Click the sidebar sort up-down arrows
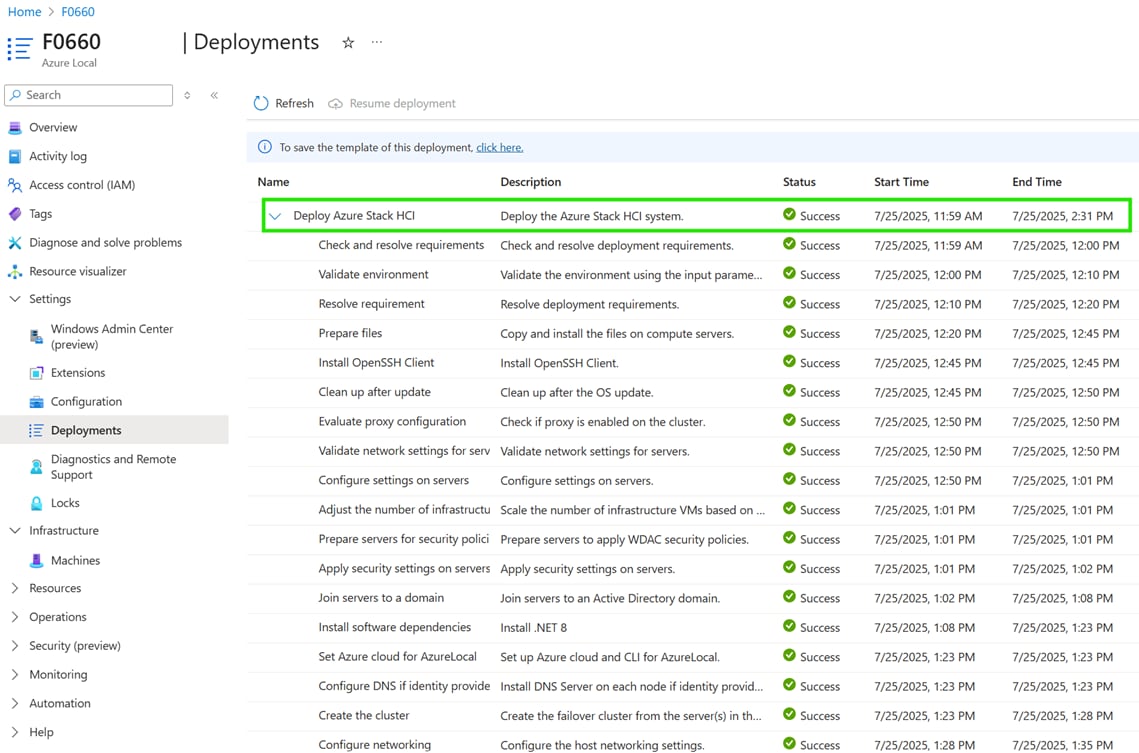The image size is (1139, 753). (x=187, y=95)
